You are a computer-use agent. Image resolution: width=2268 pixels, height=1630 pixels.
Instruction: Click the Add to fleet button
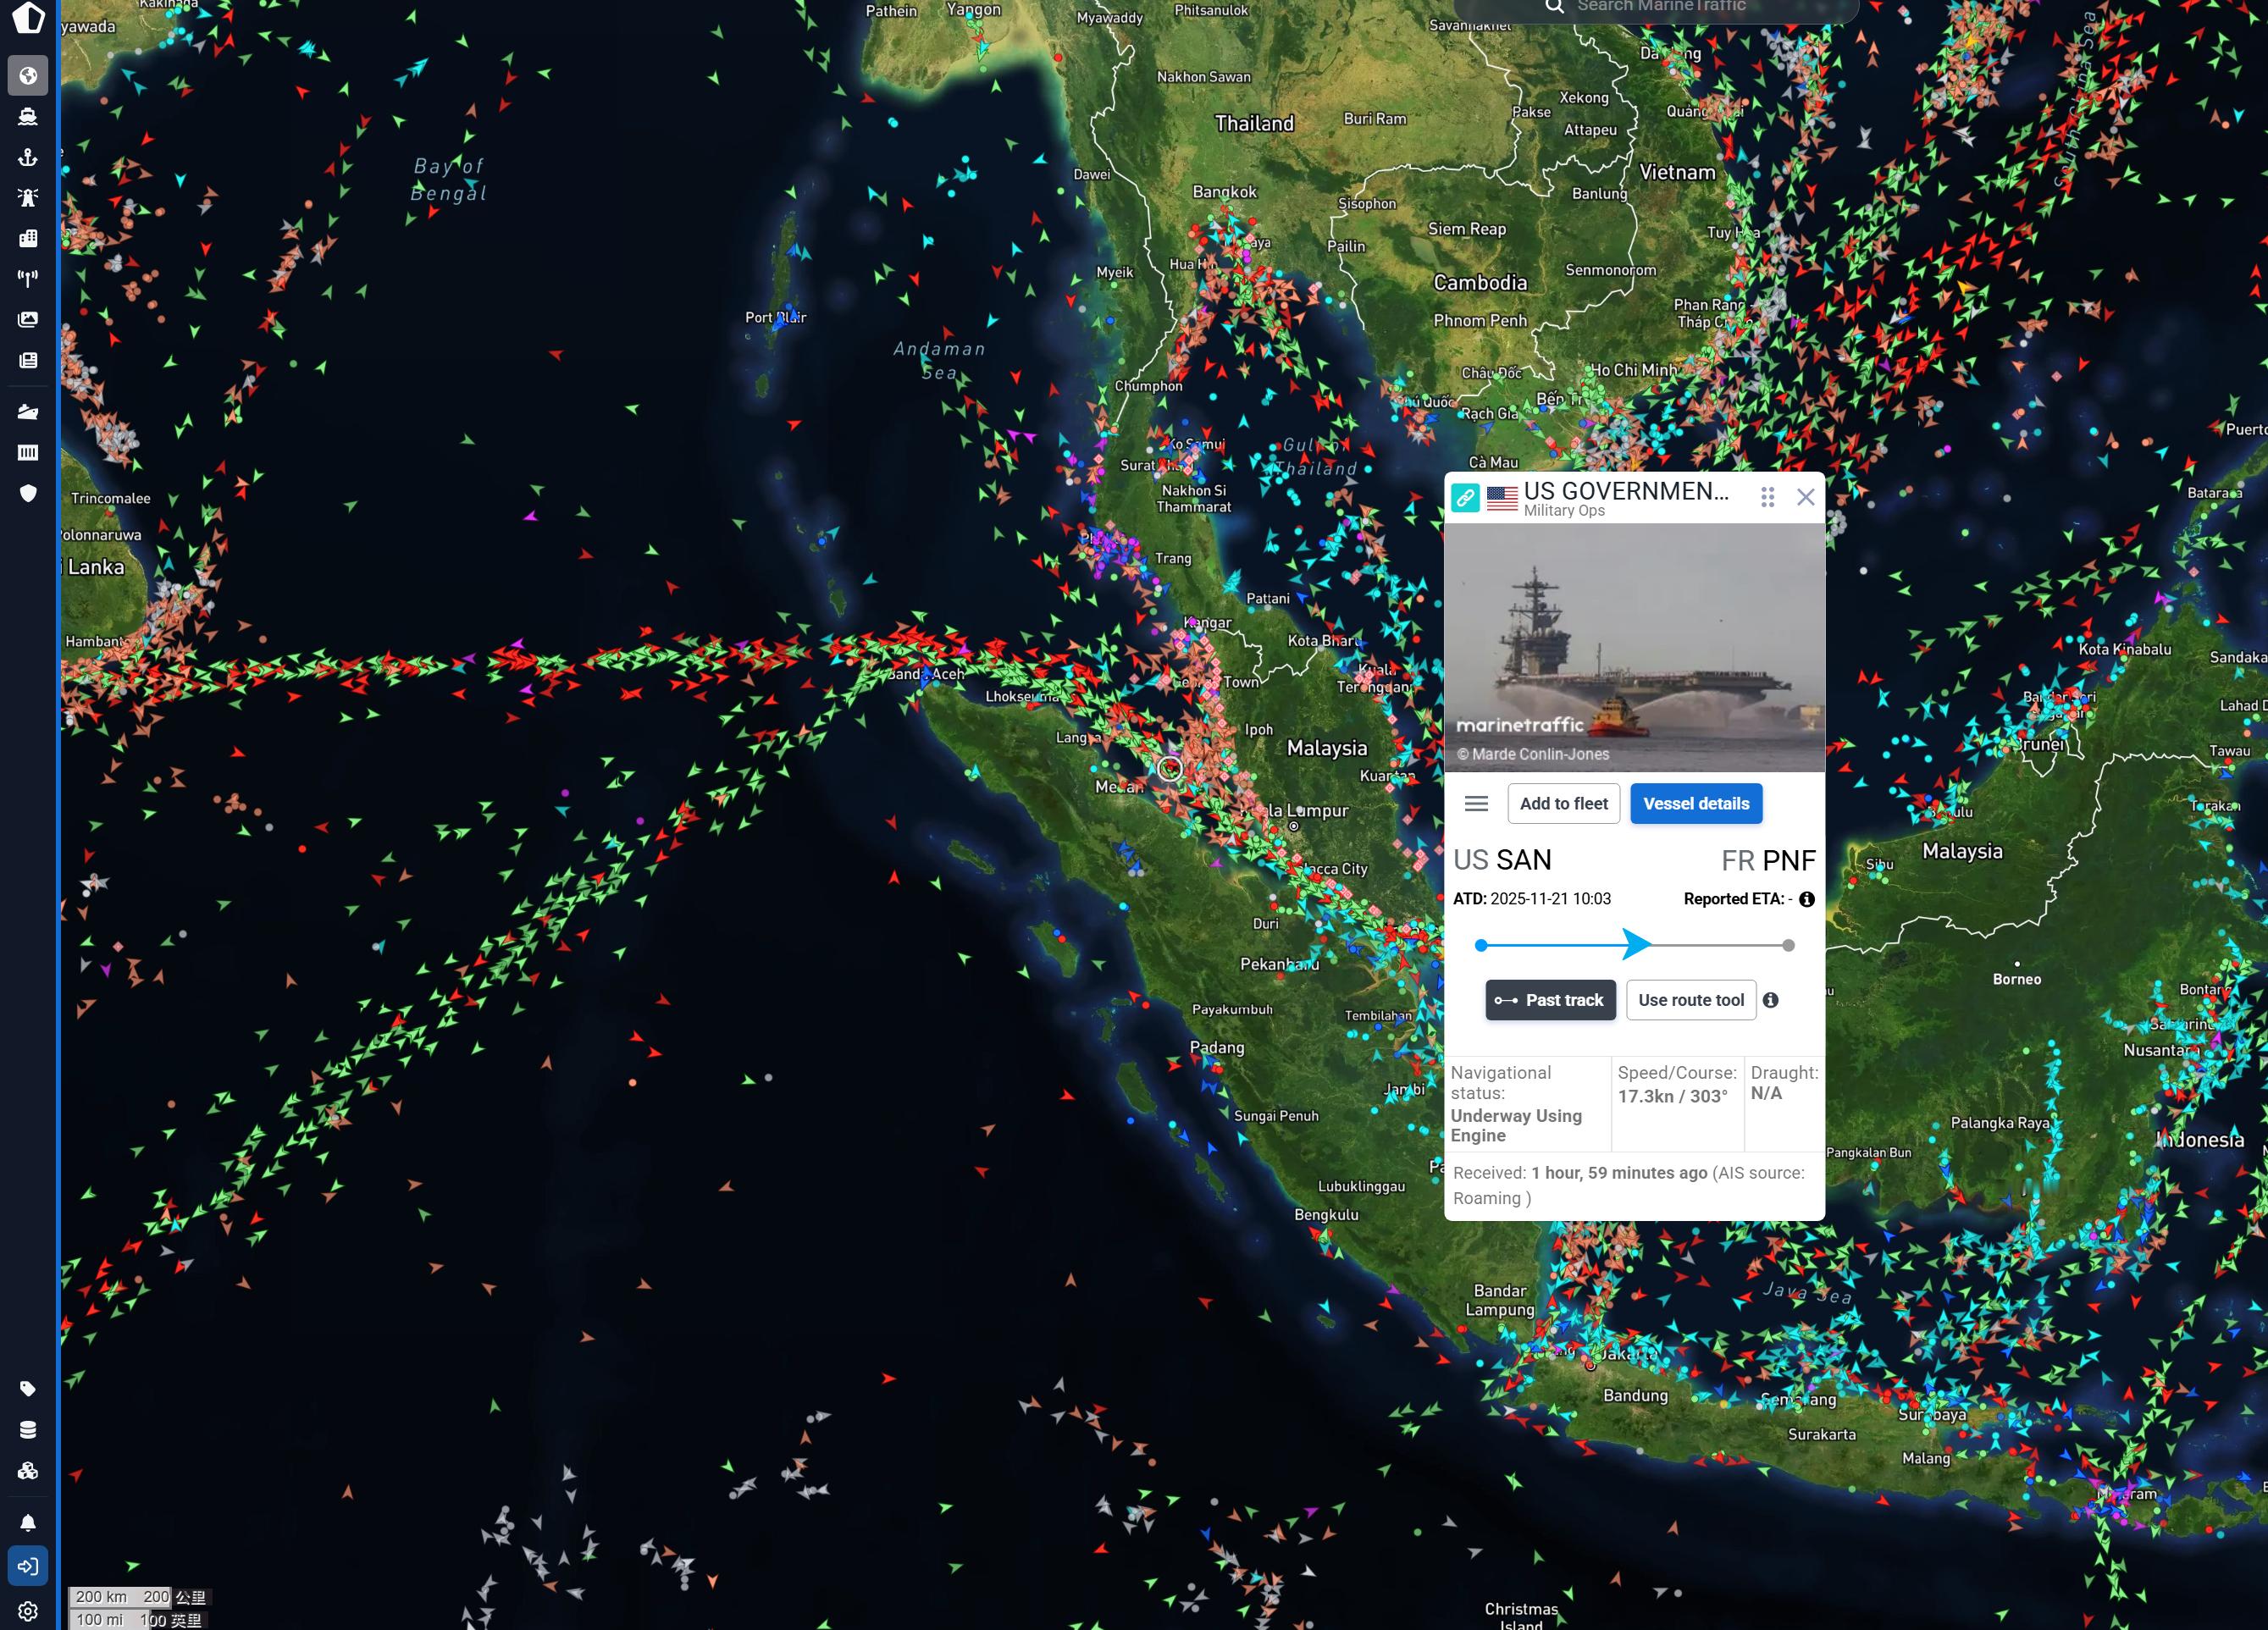click(x=1563, y=804)
